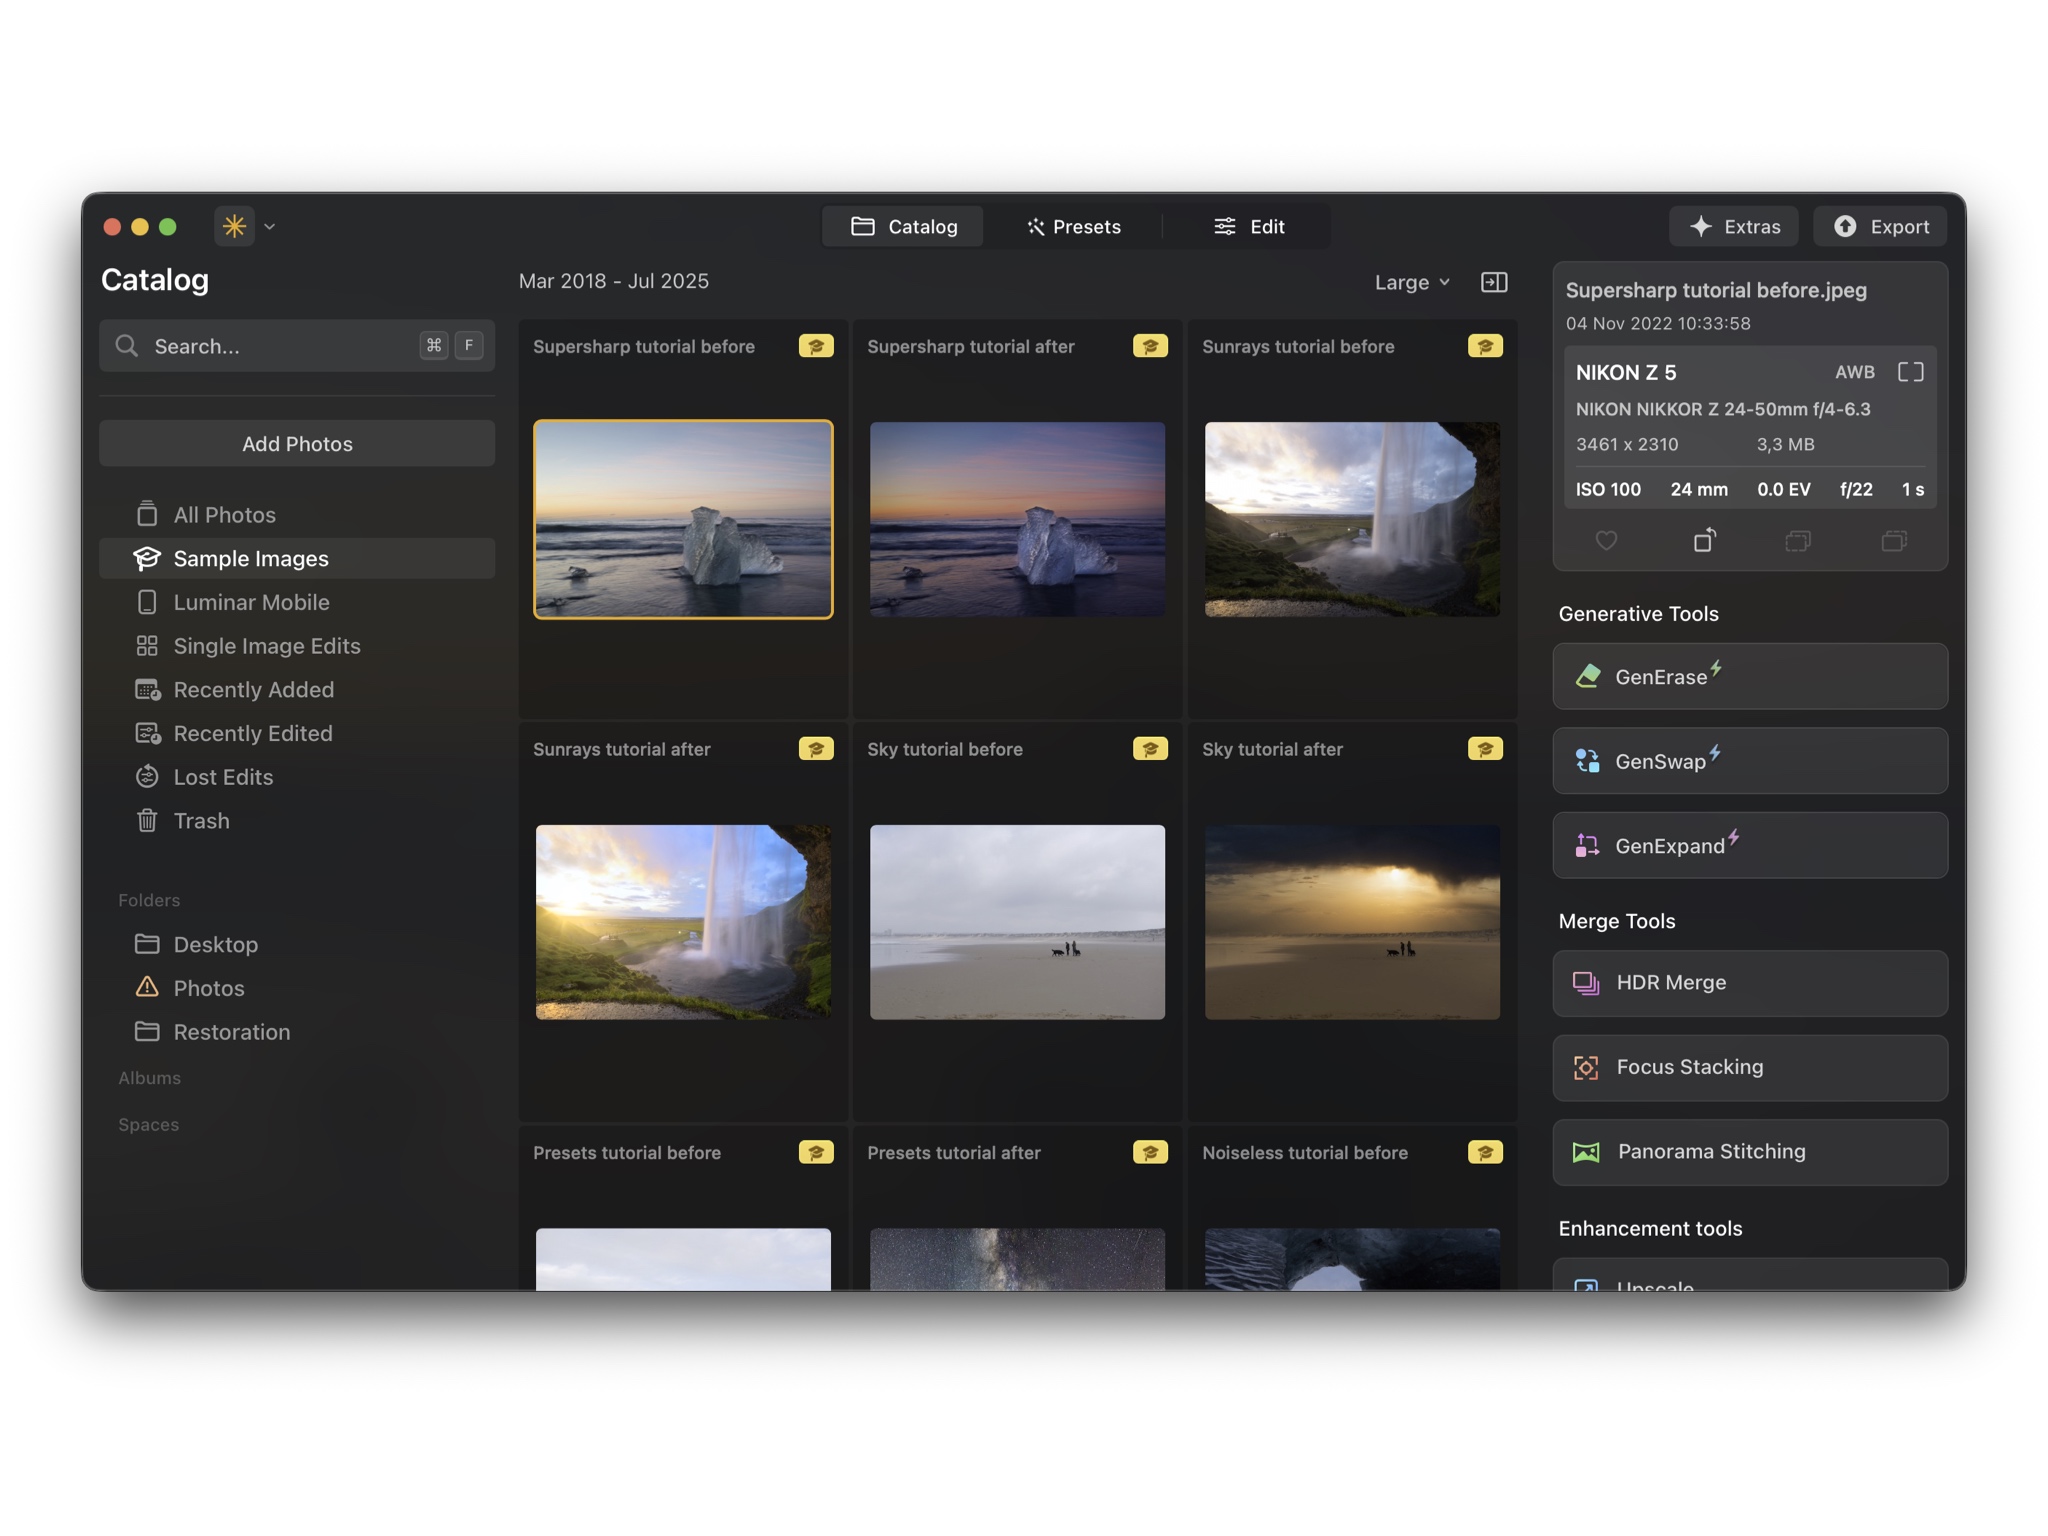Switch to the Presets tab
This screenshot has width=2048, height=1536.
pyautogui.click(x=1073, y=226)
